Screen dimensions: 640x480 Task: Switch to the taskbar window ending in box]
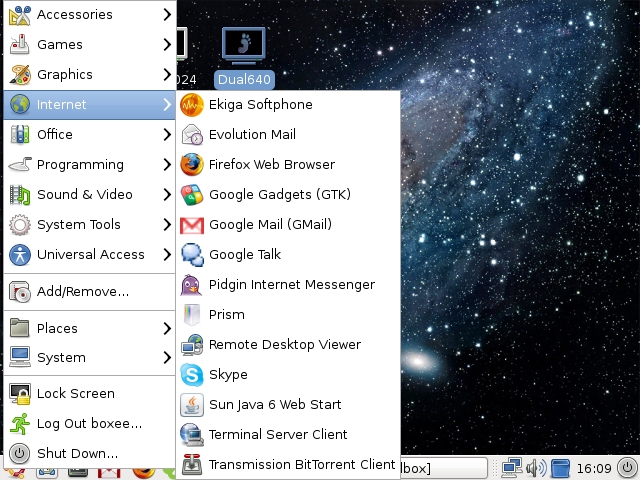444,468
